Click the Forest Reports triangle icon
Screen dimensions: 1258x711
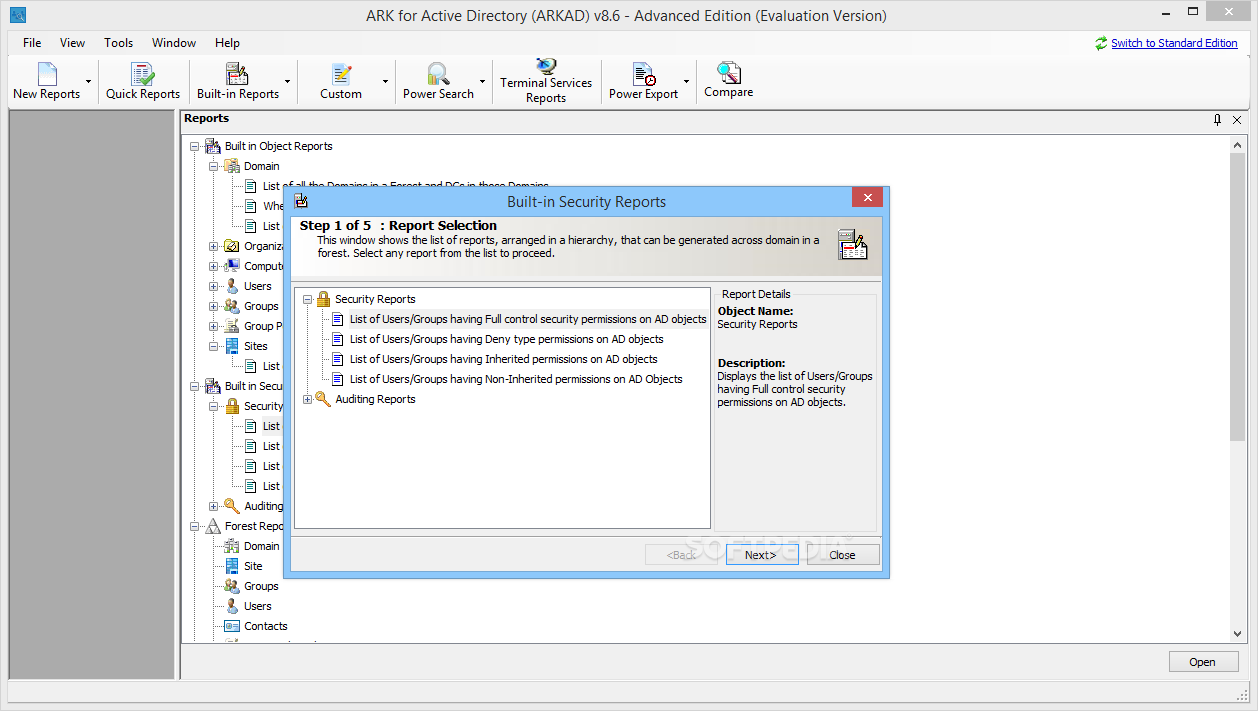213,526
